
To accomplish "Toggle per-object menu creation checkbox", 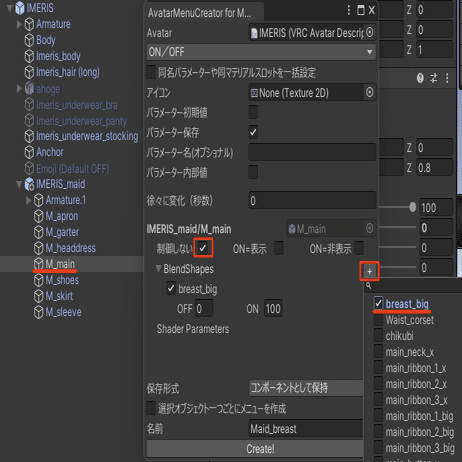I will pos(151,408).
